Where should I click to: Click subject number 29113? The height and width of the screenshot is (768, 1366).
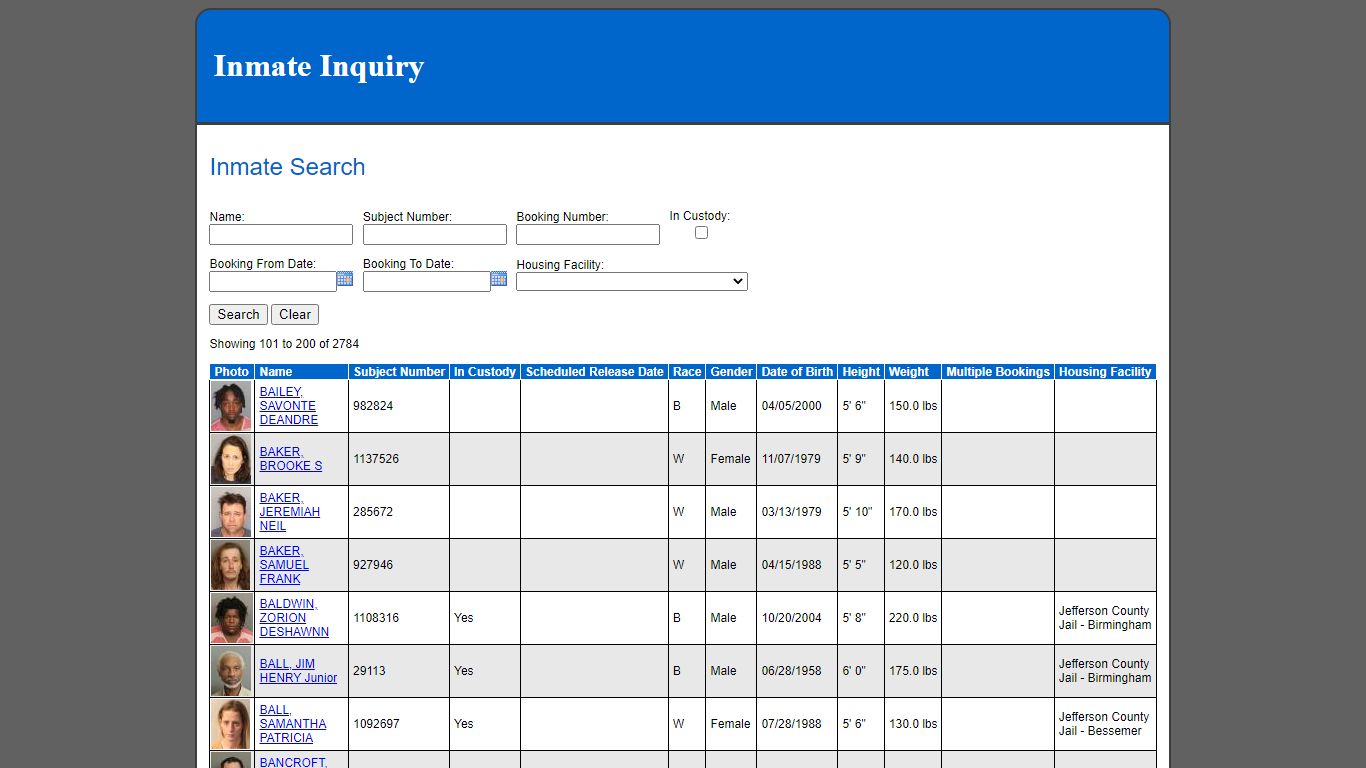click(369, 671)
